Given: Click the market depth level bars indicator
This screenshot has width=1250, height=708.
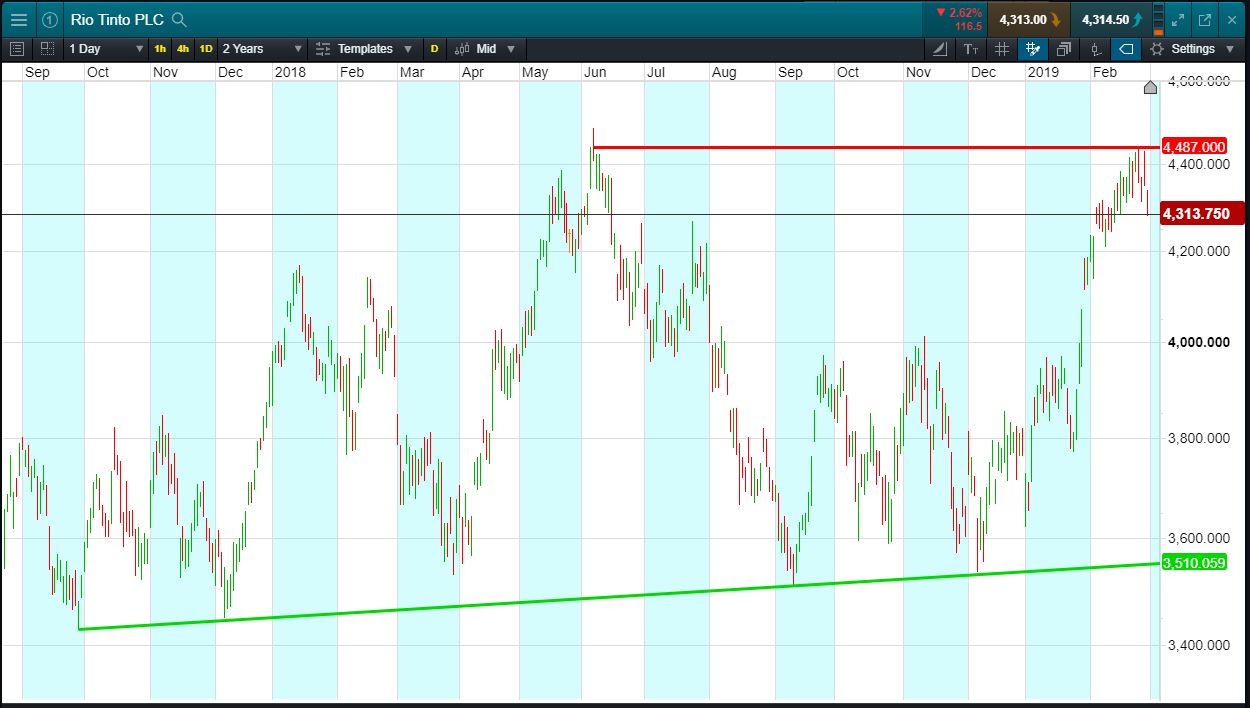Looking at the screenshot, I should [1158, 19].
